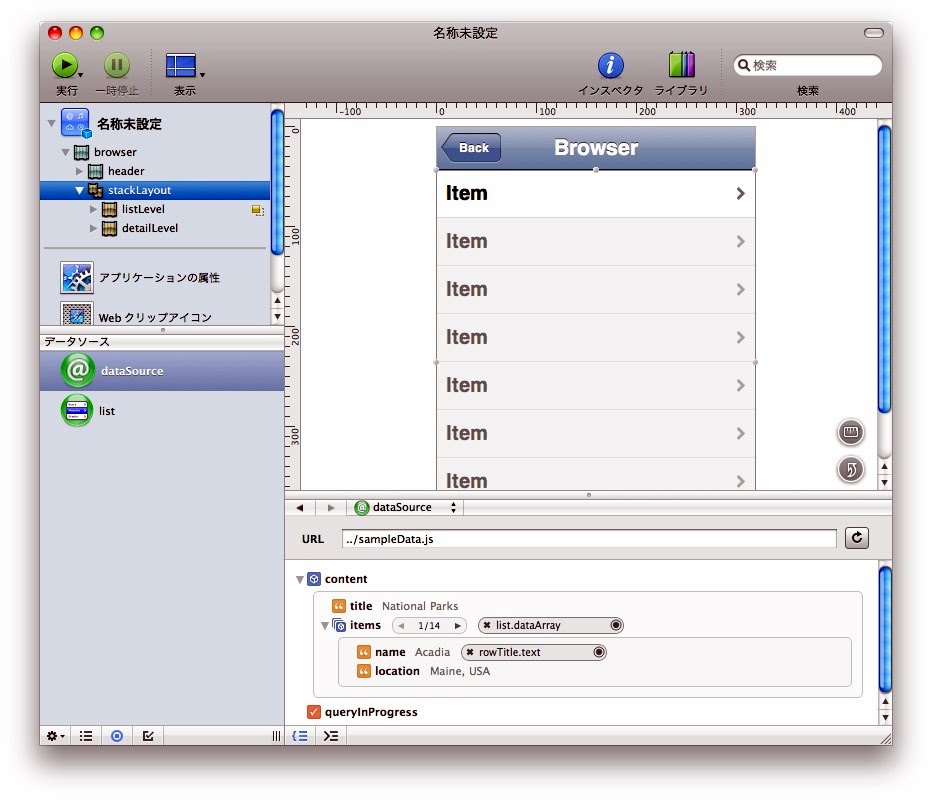Expand the header tree node
The width and height of the screenshot is (932, 800).
80,171
